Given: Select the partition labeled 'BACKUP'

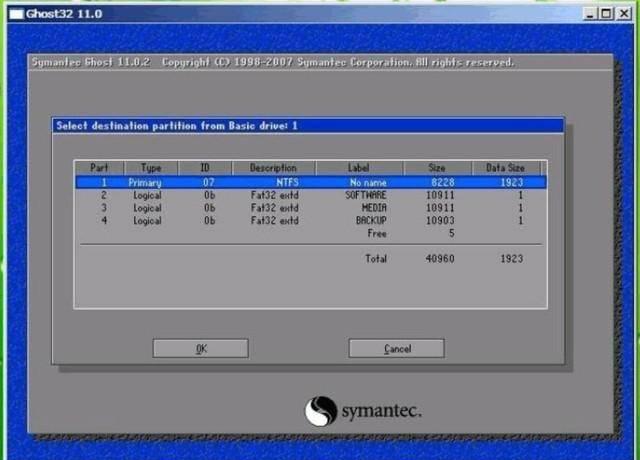Looking at the screenshot, I should pos(311,220).
